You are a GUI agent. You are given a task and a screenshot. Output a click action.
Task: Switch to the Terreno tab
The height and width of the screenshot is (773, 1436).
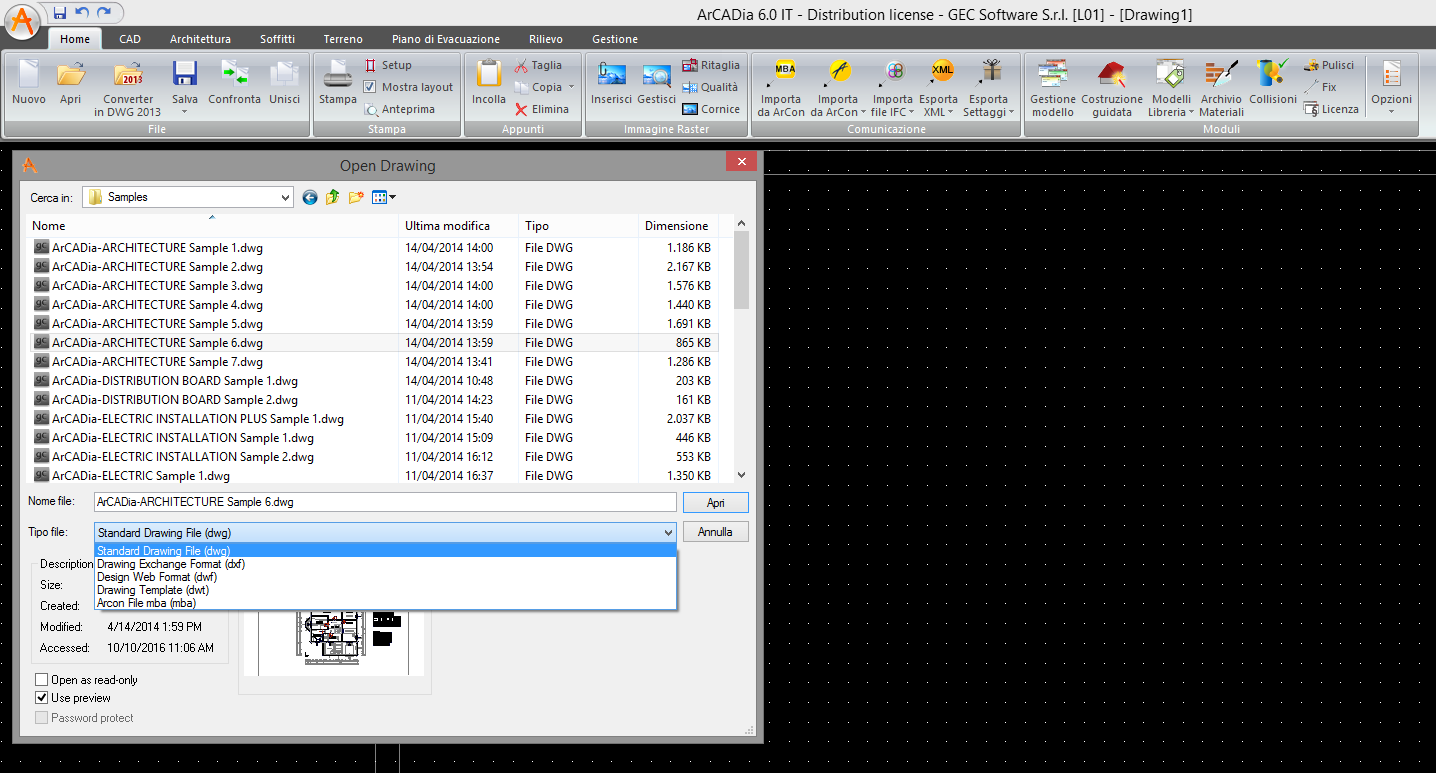pyautogui.click(x=343, y=39)
